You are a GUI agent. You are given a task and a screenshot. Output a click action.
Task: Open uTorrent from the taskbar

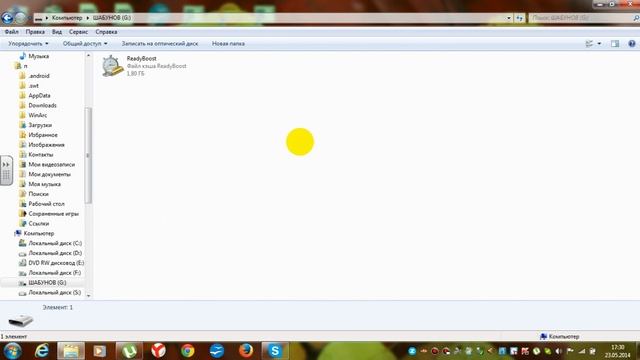coord(129,351)
